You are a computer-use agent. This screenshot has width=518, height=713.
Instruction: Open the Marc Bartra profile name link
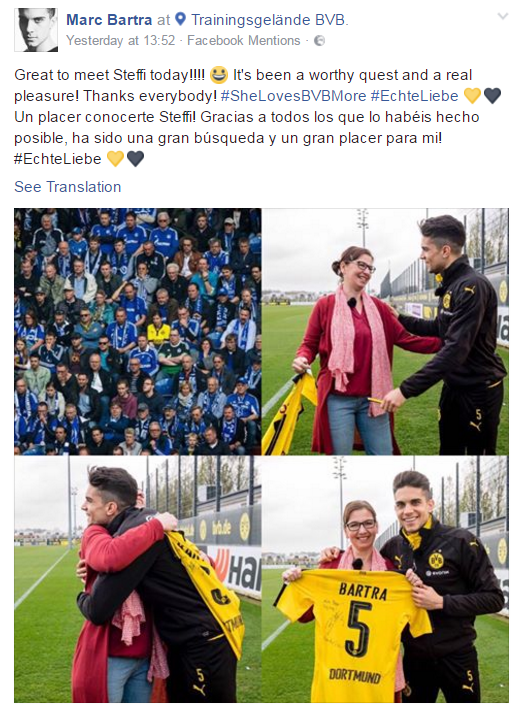click(109, 20)
